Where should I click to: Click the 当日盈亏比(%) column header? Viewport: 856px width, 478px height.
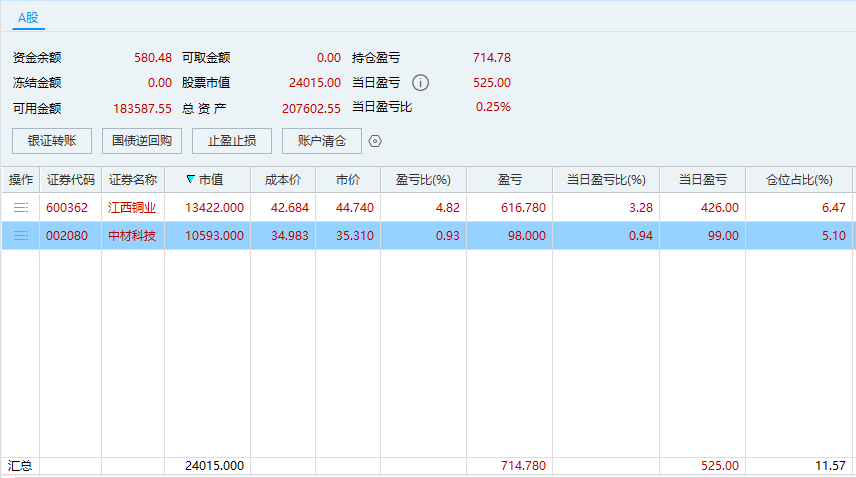pos(606,180)
